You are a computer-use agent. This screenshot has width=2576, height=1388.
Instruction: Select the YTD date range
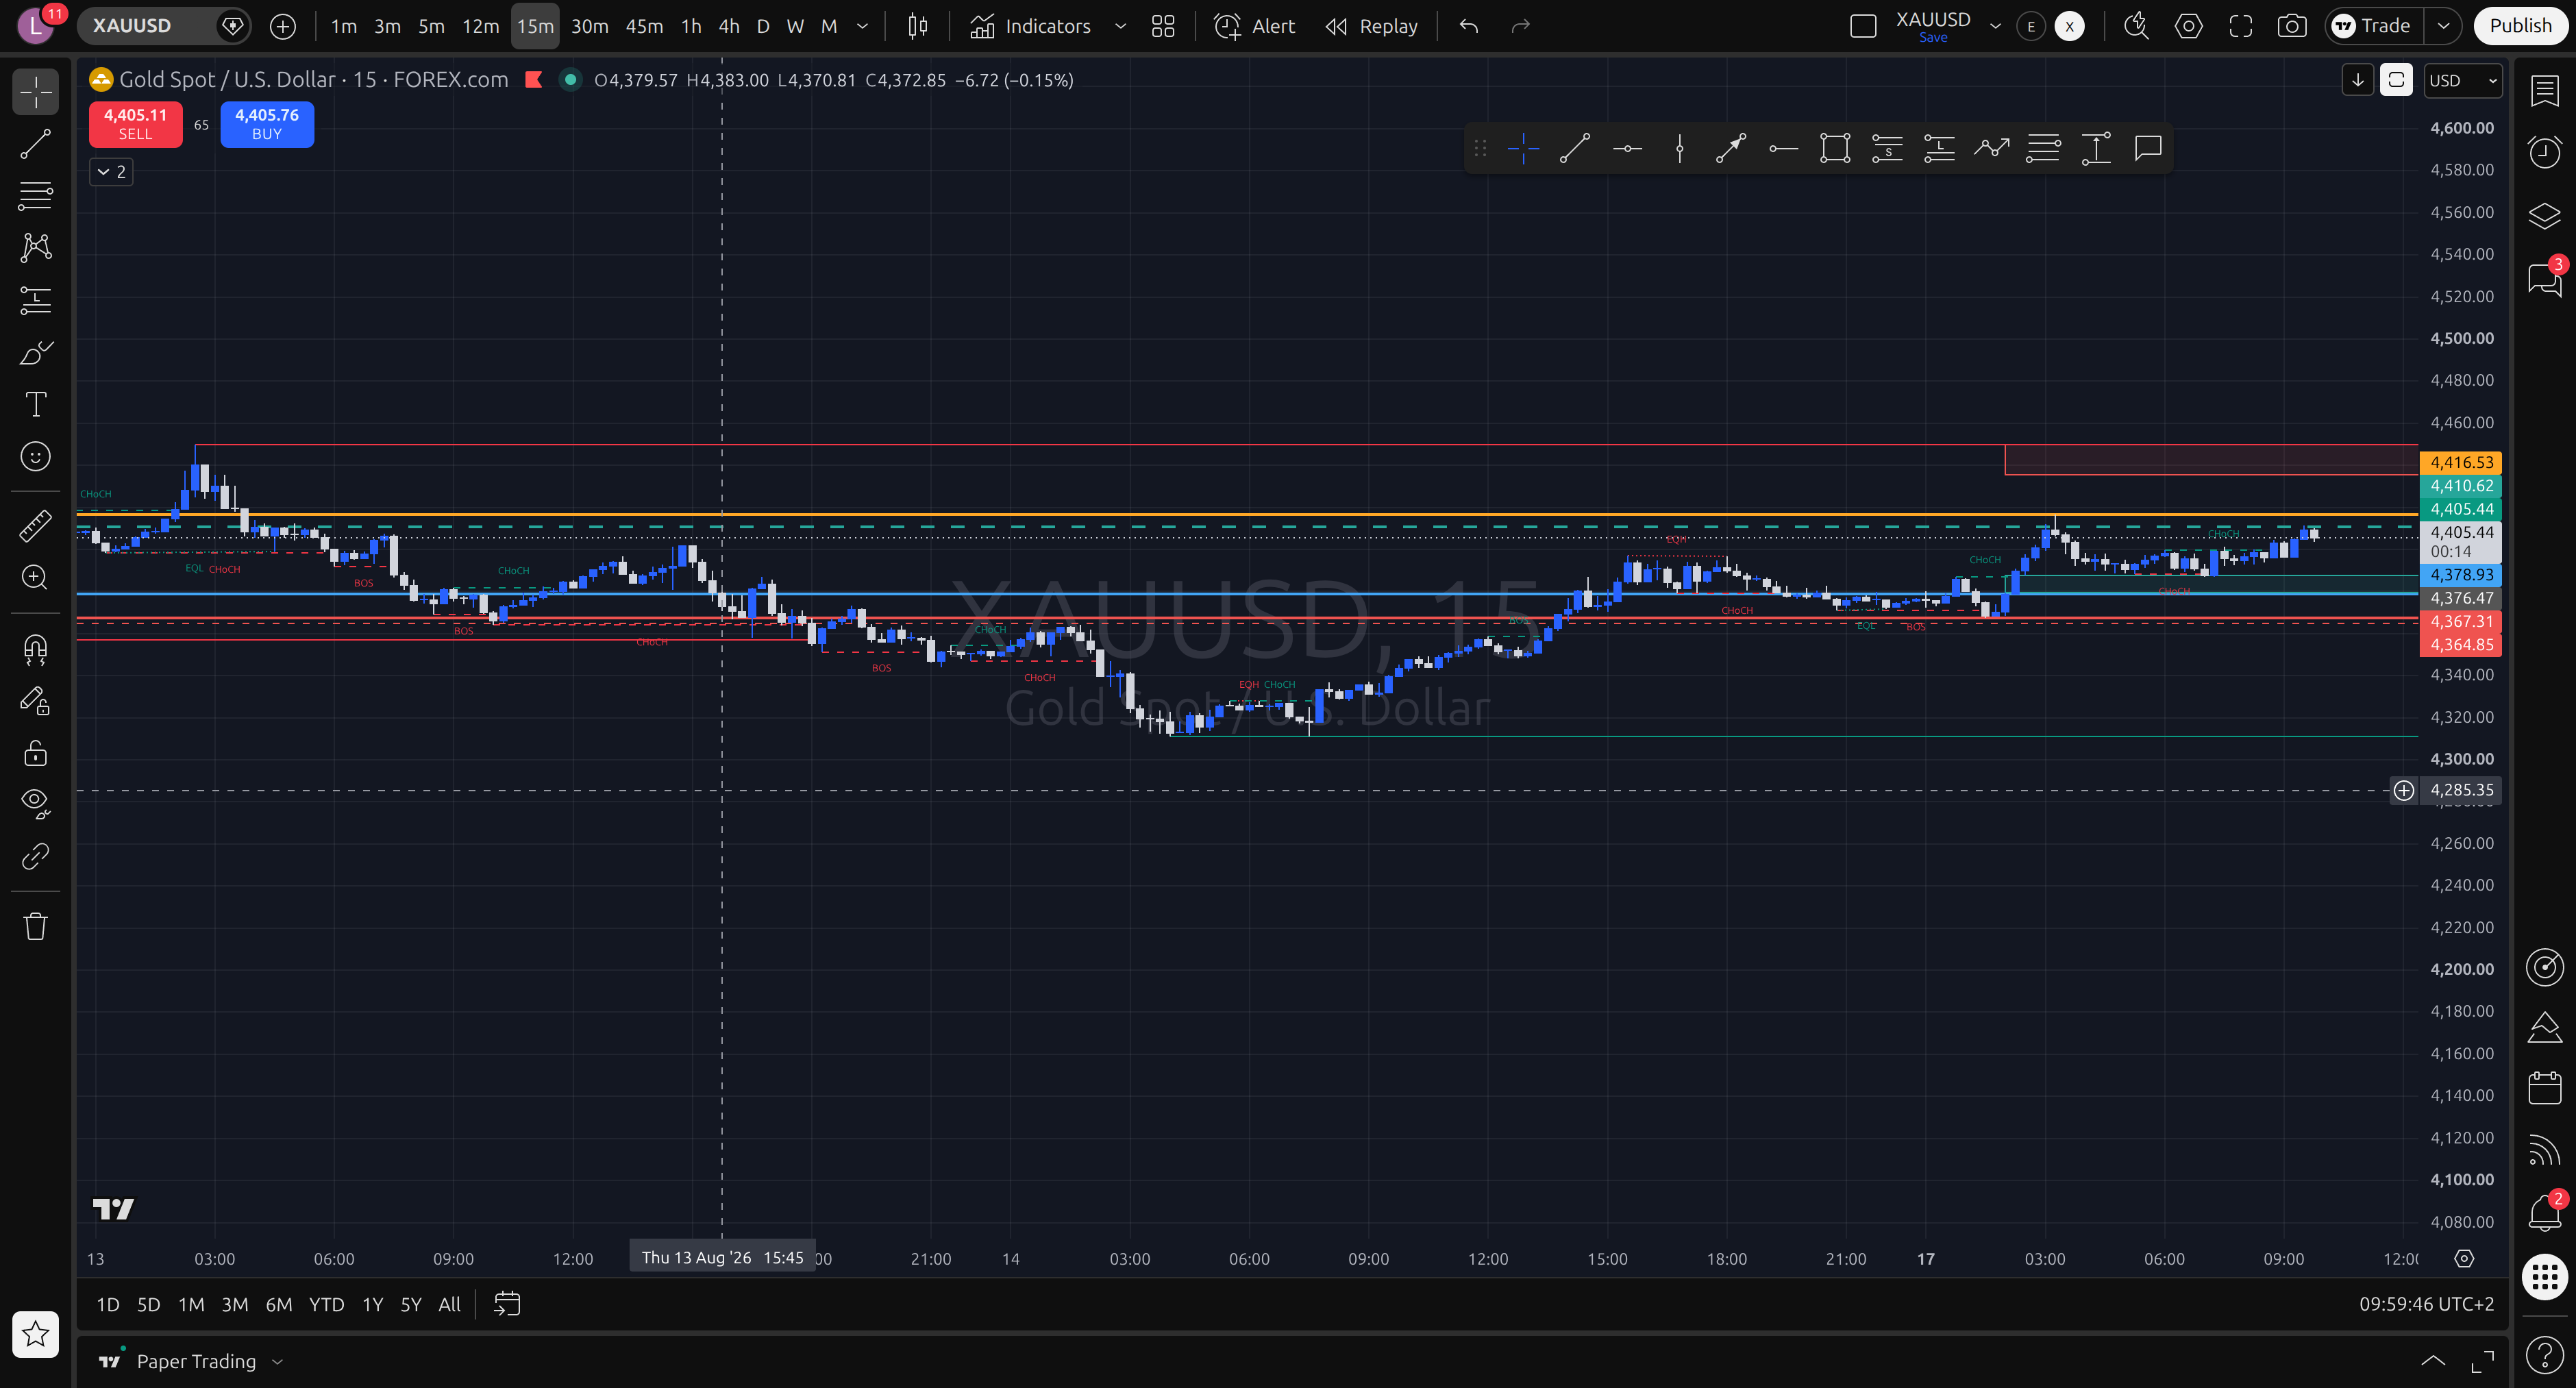point(326,1304)
